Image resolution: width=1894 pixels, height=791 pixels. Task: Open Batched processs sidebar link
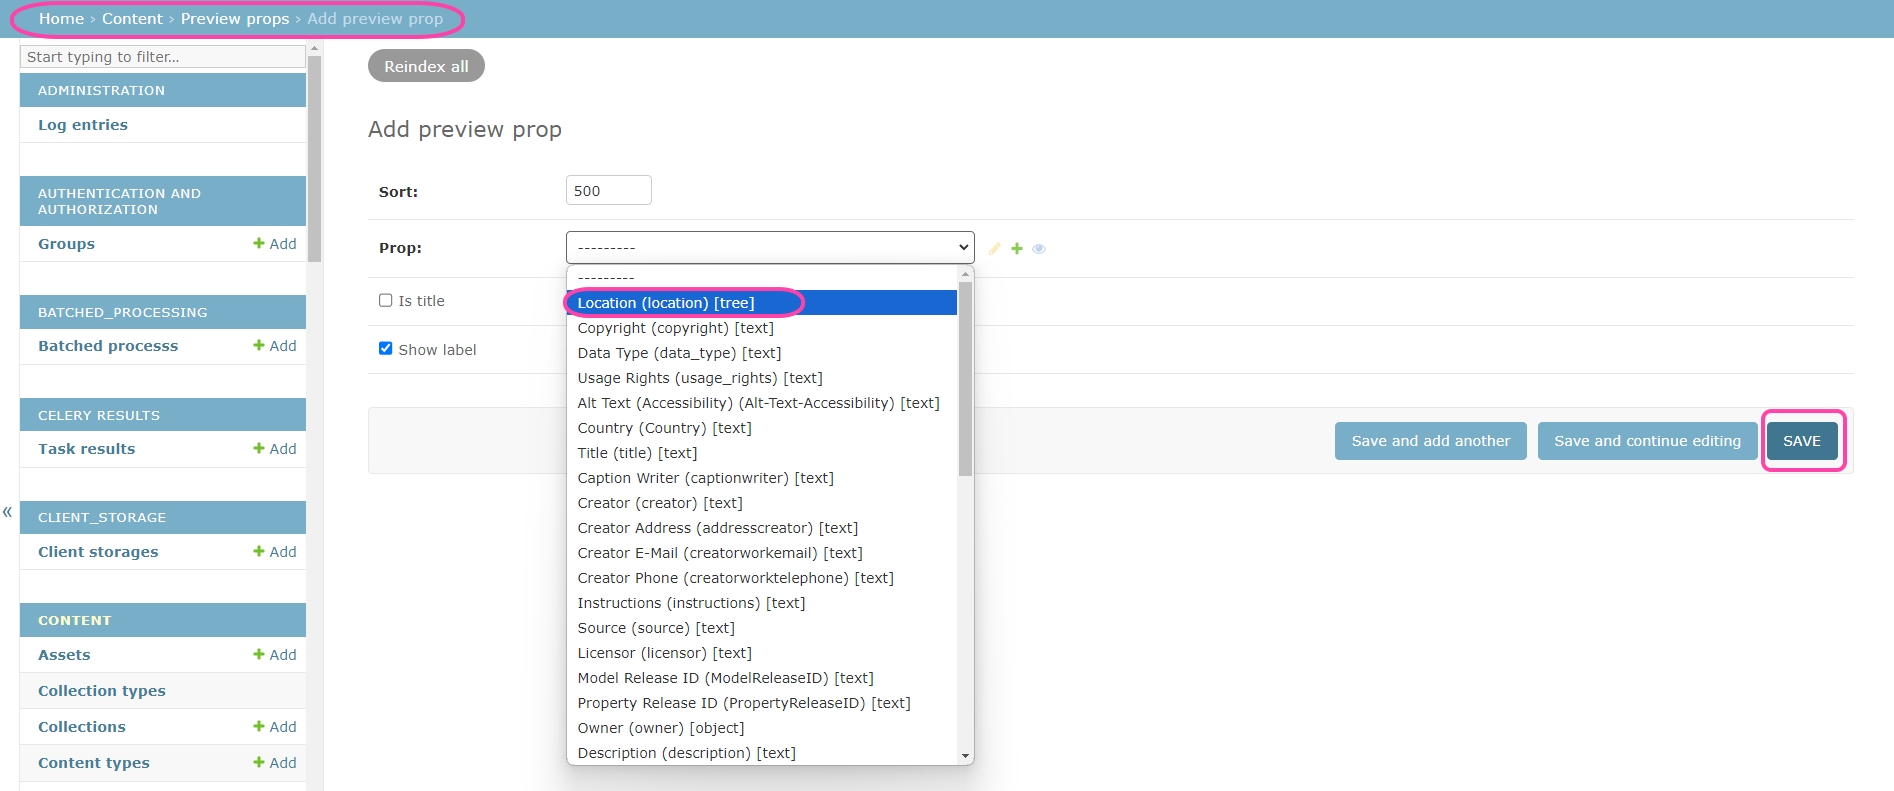(x=108, y=346)
